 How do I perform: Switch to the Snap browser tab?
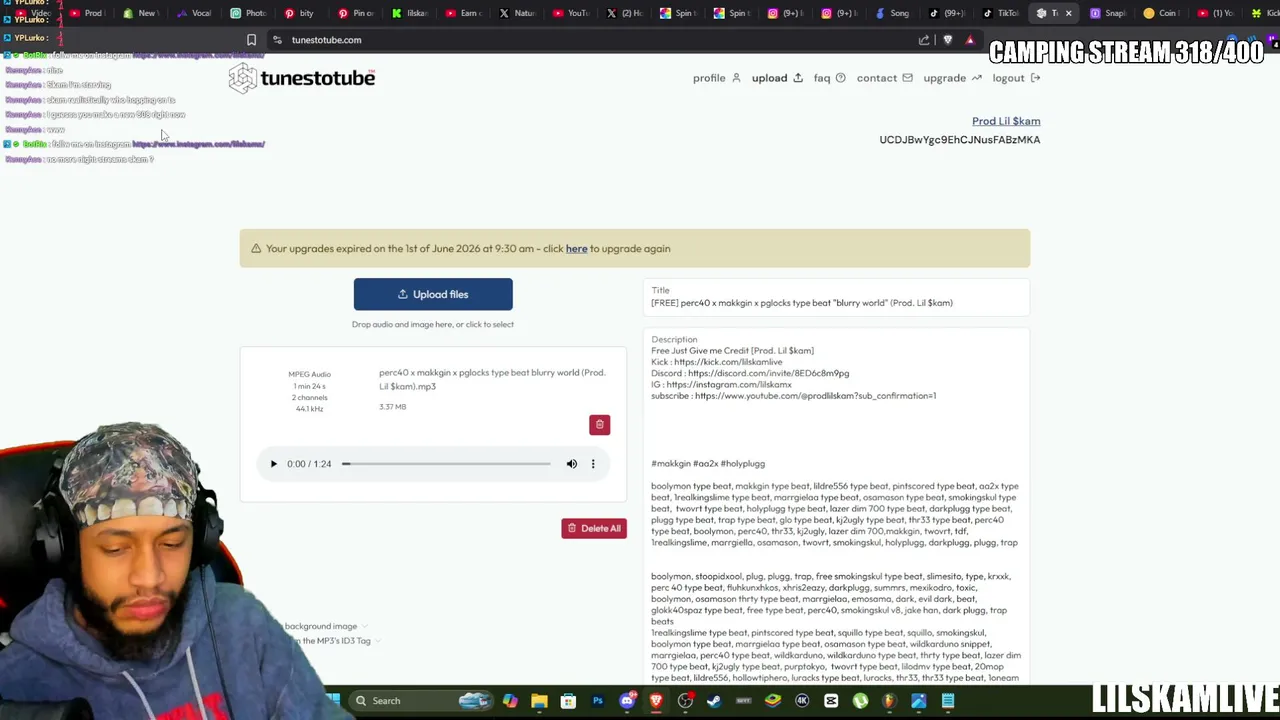(x=1108, y=13)
